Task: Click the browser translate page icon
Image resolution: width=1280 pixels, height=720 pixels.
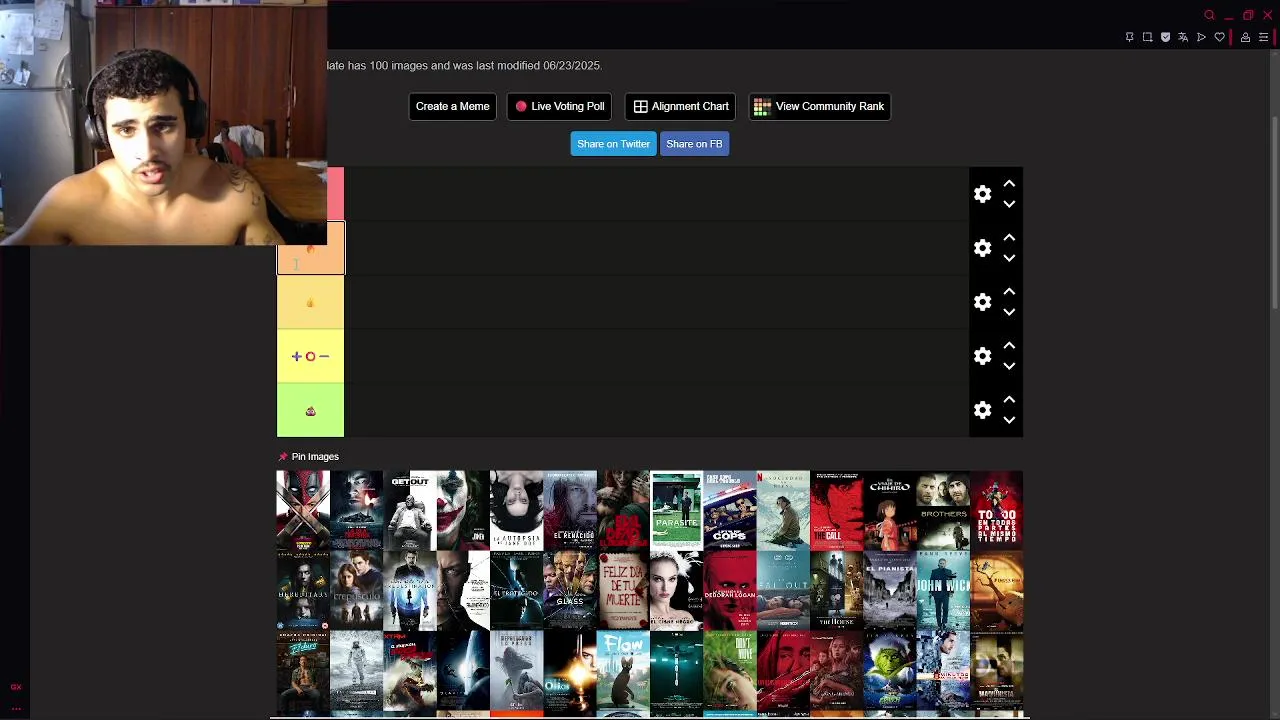Action: click(x=1183, y=37)
